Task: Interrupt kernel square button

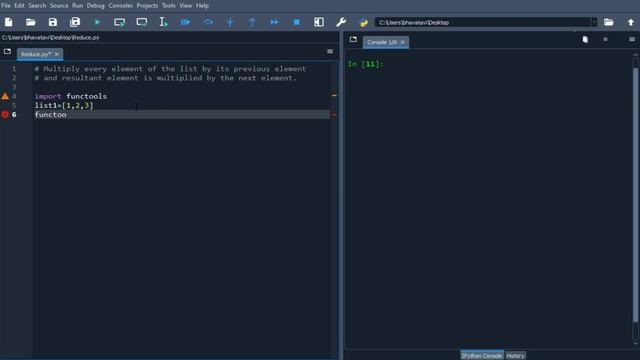Action: pos(605,39)
